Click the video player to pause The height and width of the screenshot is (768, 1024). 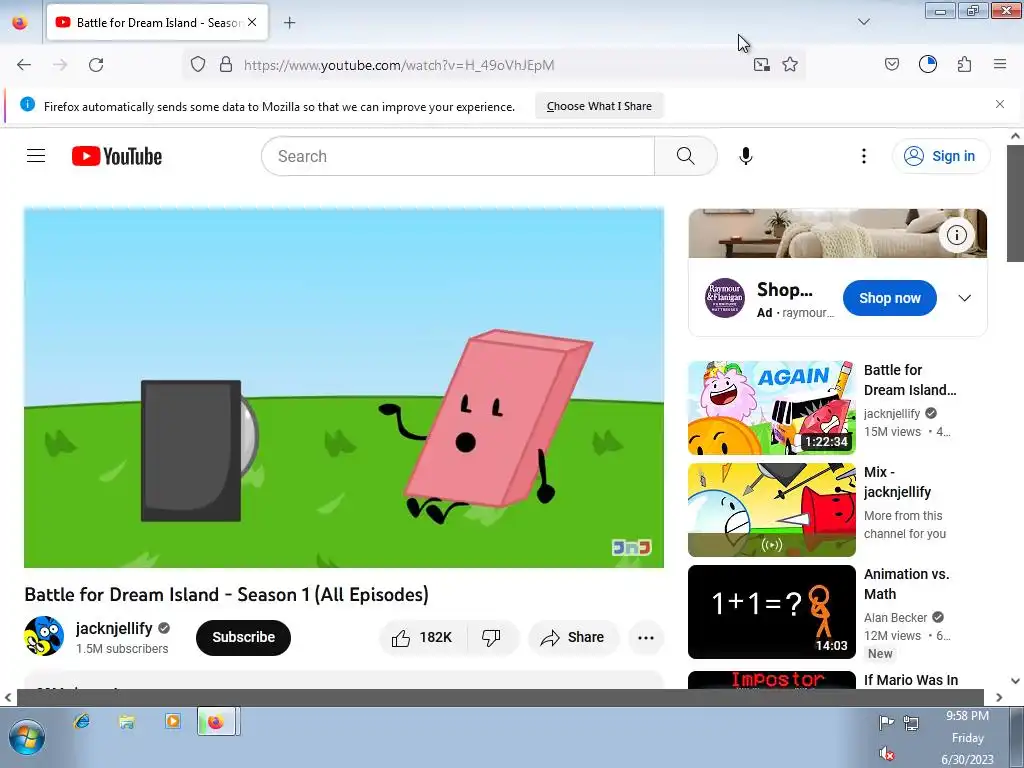point(344,388)
